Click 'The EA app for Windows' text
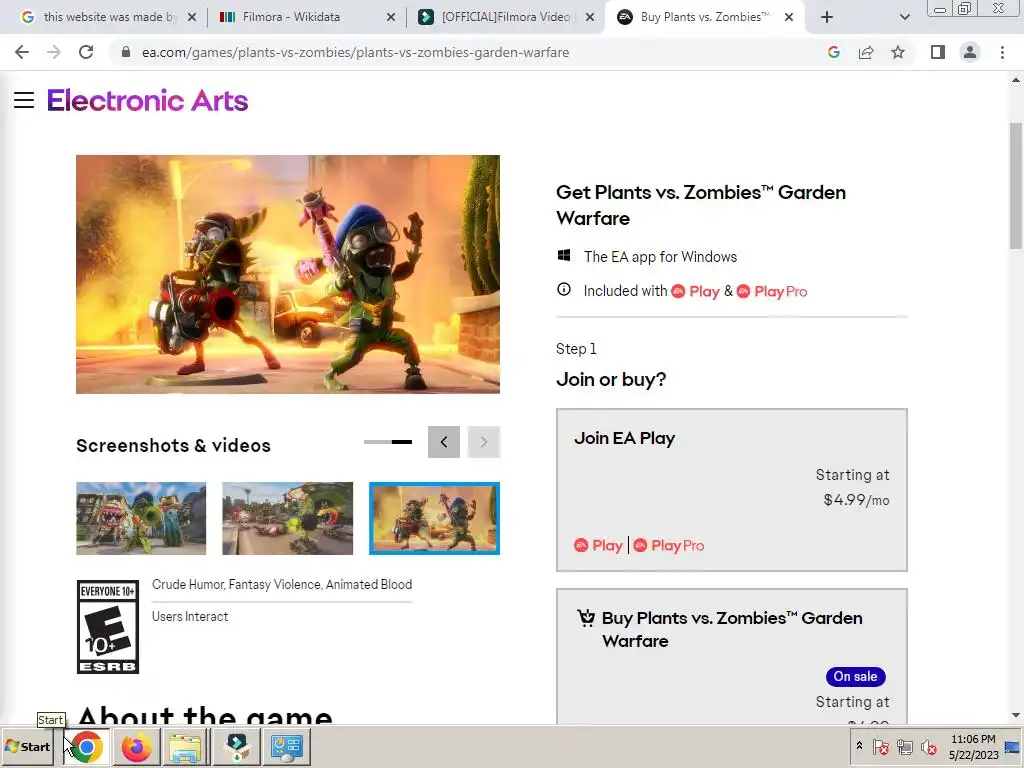 (x=660, y=257)
